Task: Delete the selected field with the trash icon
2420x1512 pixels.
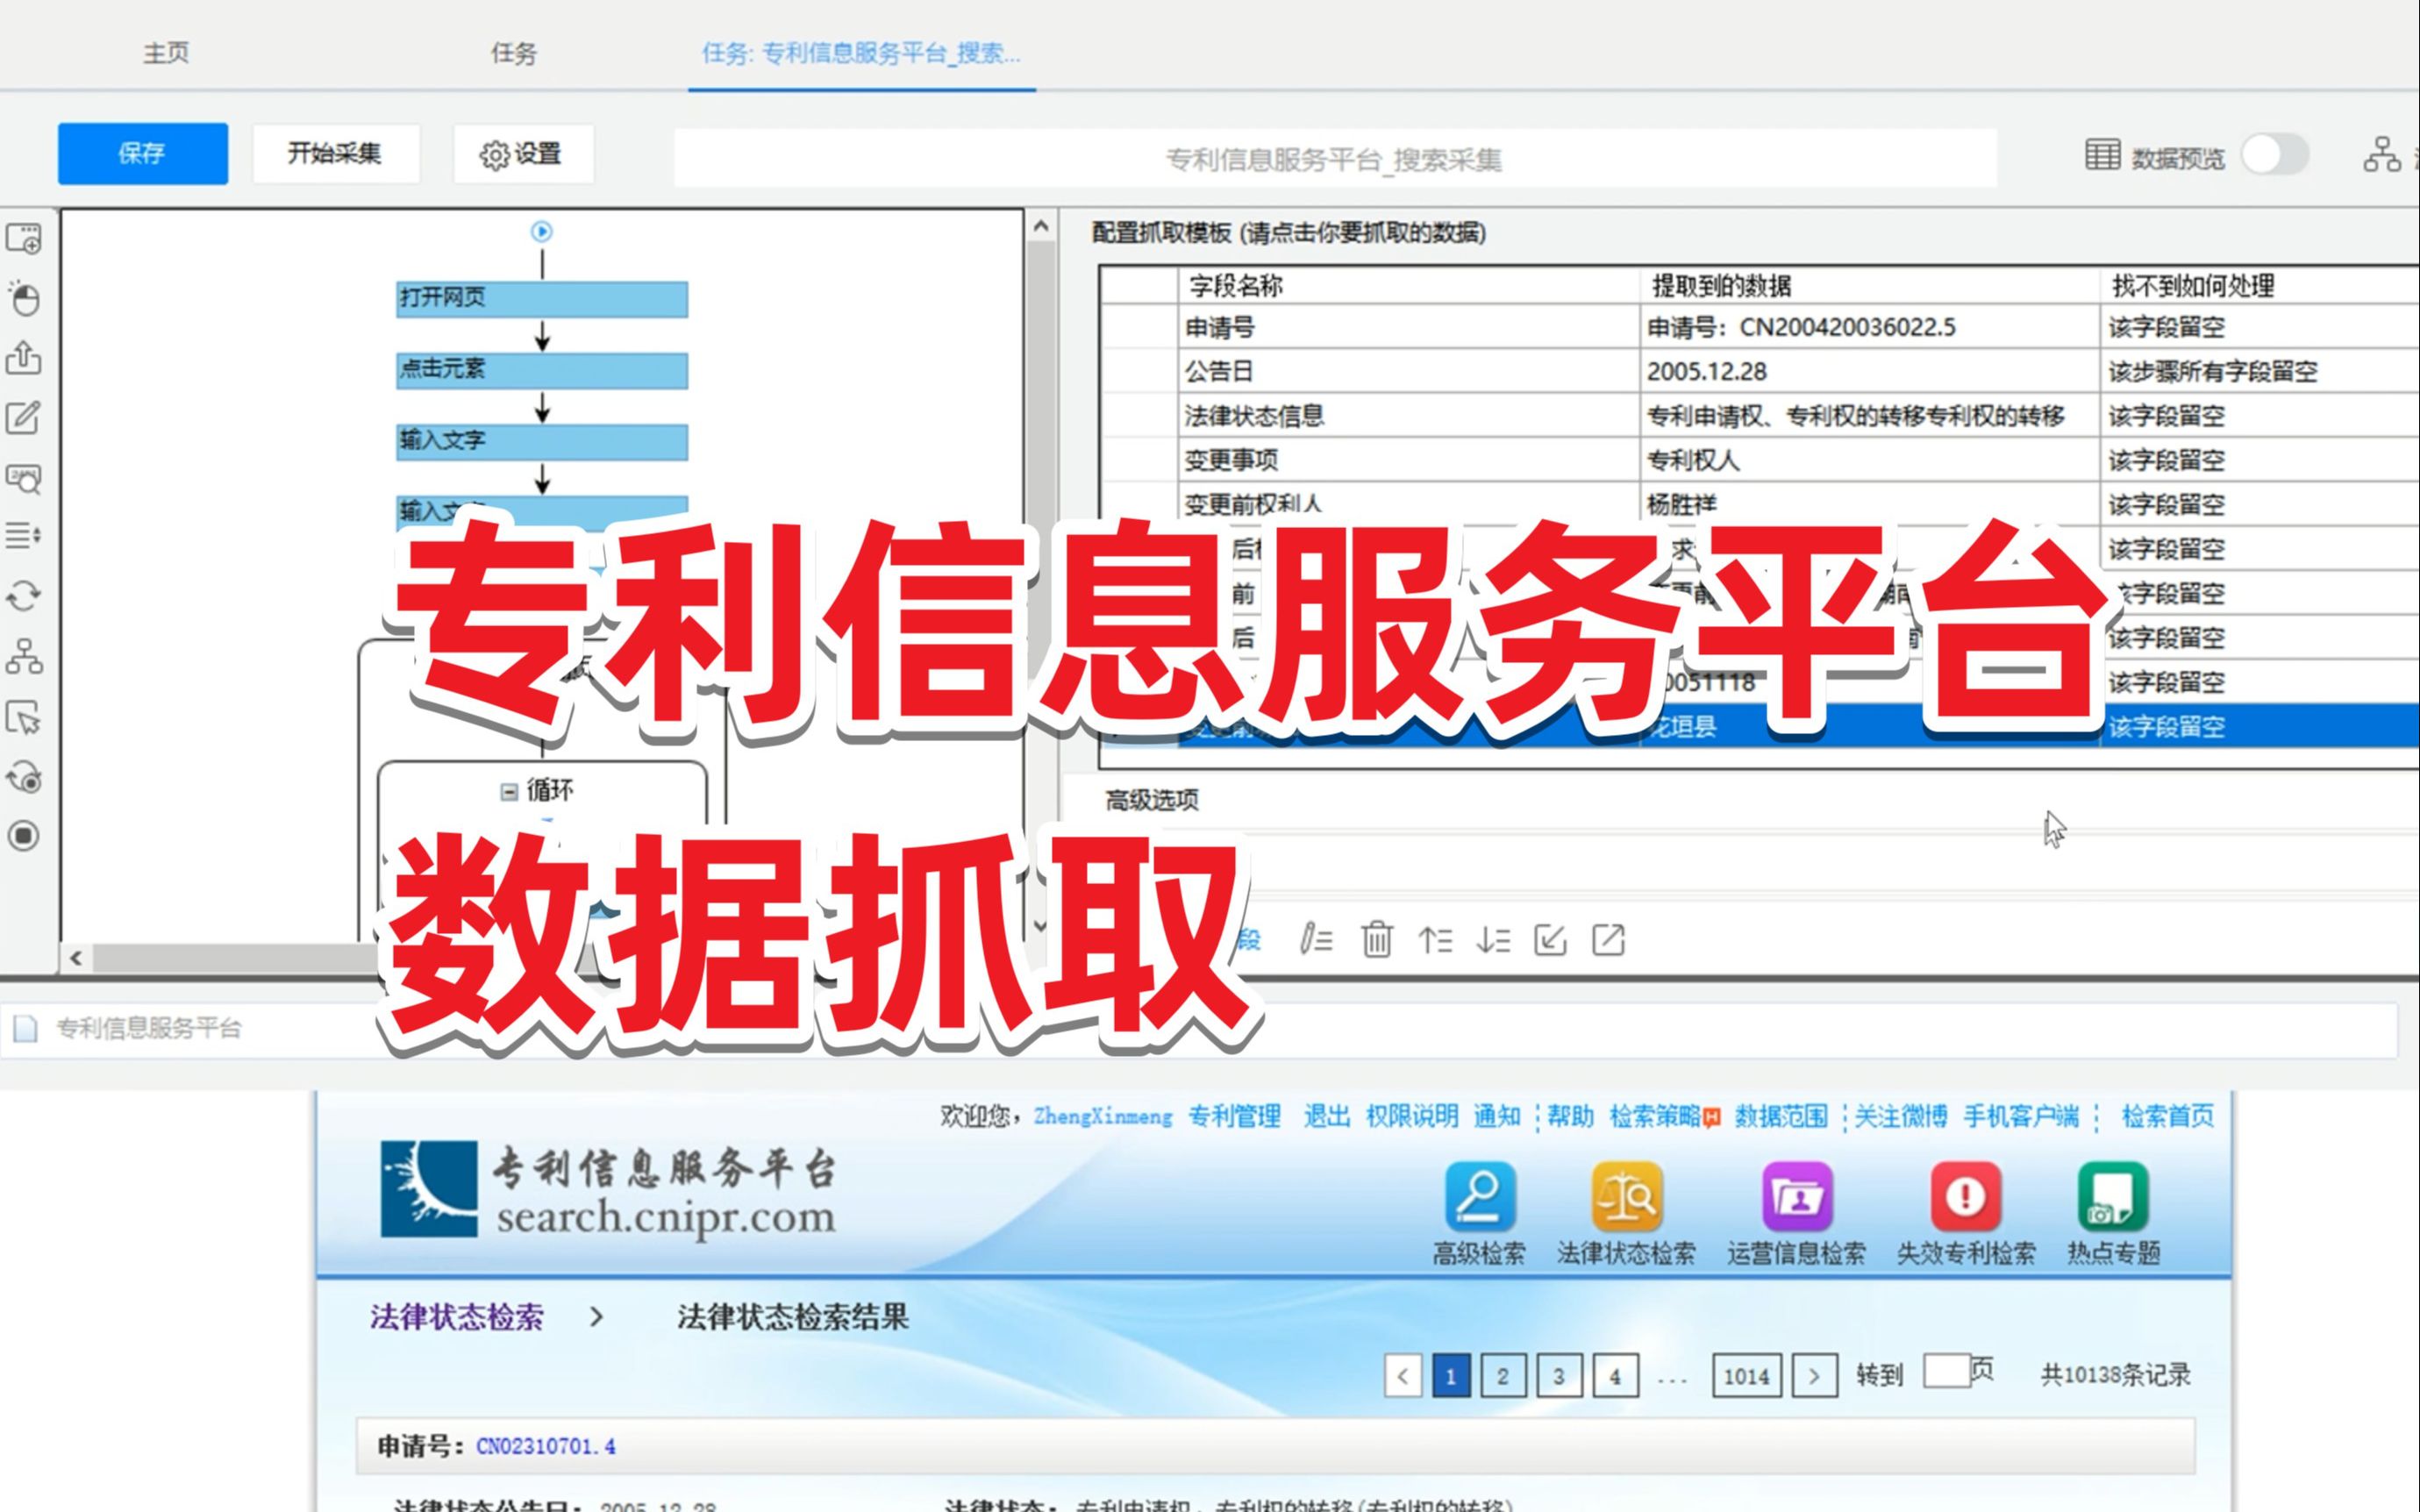Action: coord(1377,941)
